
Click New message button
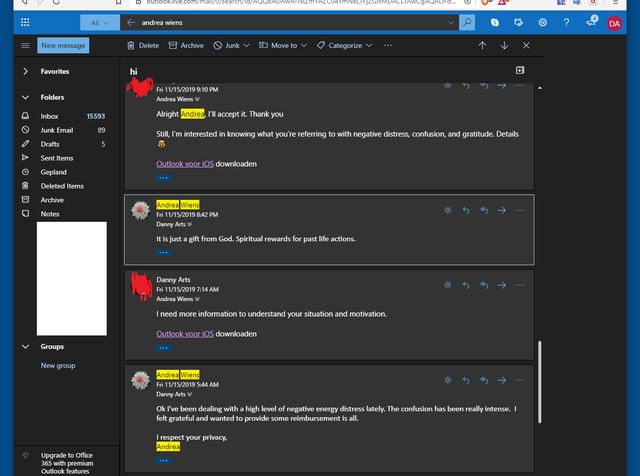[x=63, y=45]
